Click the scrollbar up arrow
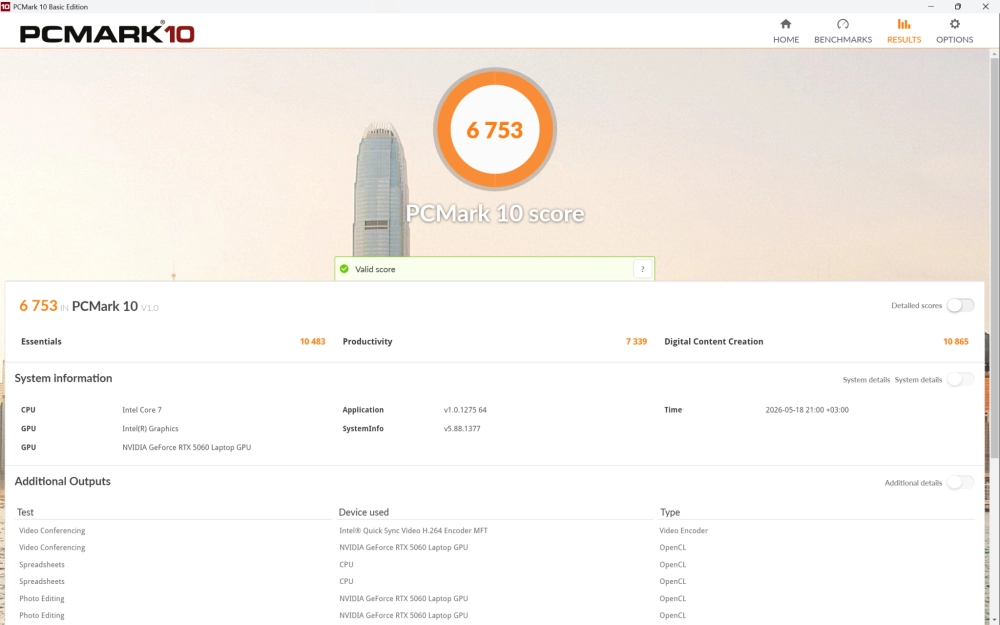 point(994,54)
